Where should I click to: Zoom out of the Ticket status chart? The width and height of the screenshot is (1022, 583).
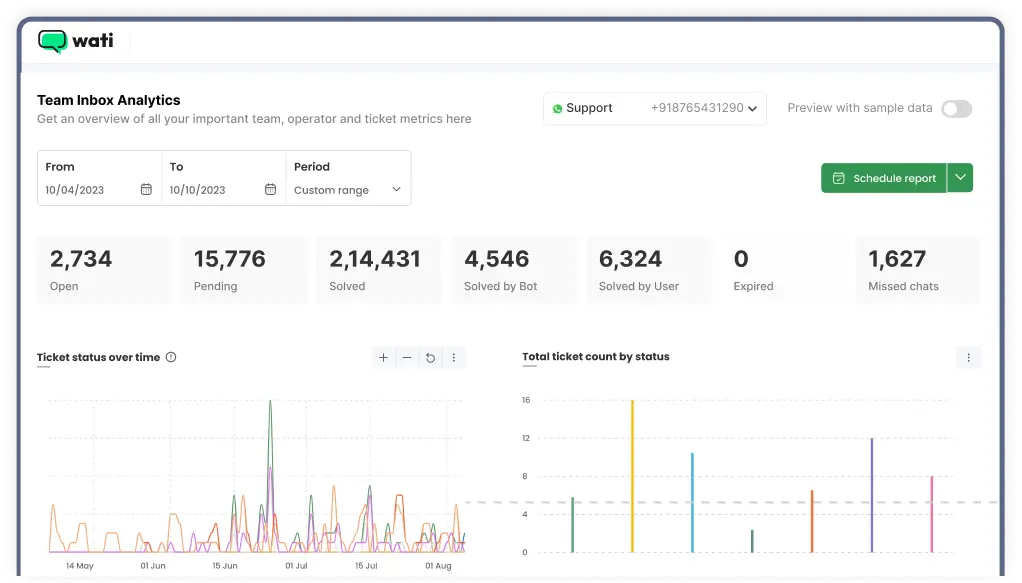pos(406,357)
